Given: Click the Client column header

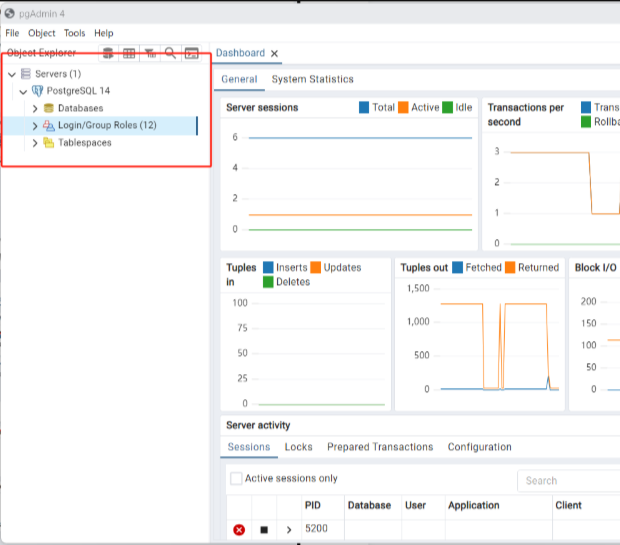Looking at the screenshot, I should [568, 505].
